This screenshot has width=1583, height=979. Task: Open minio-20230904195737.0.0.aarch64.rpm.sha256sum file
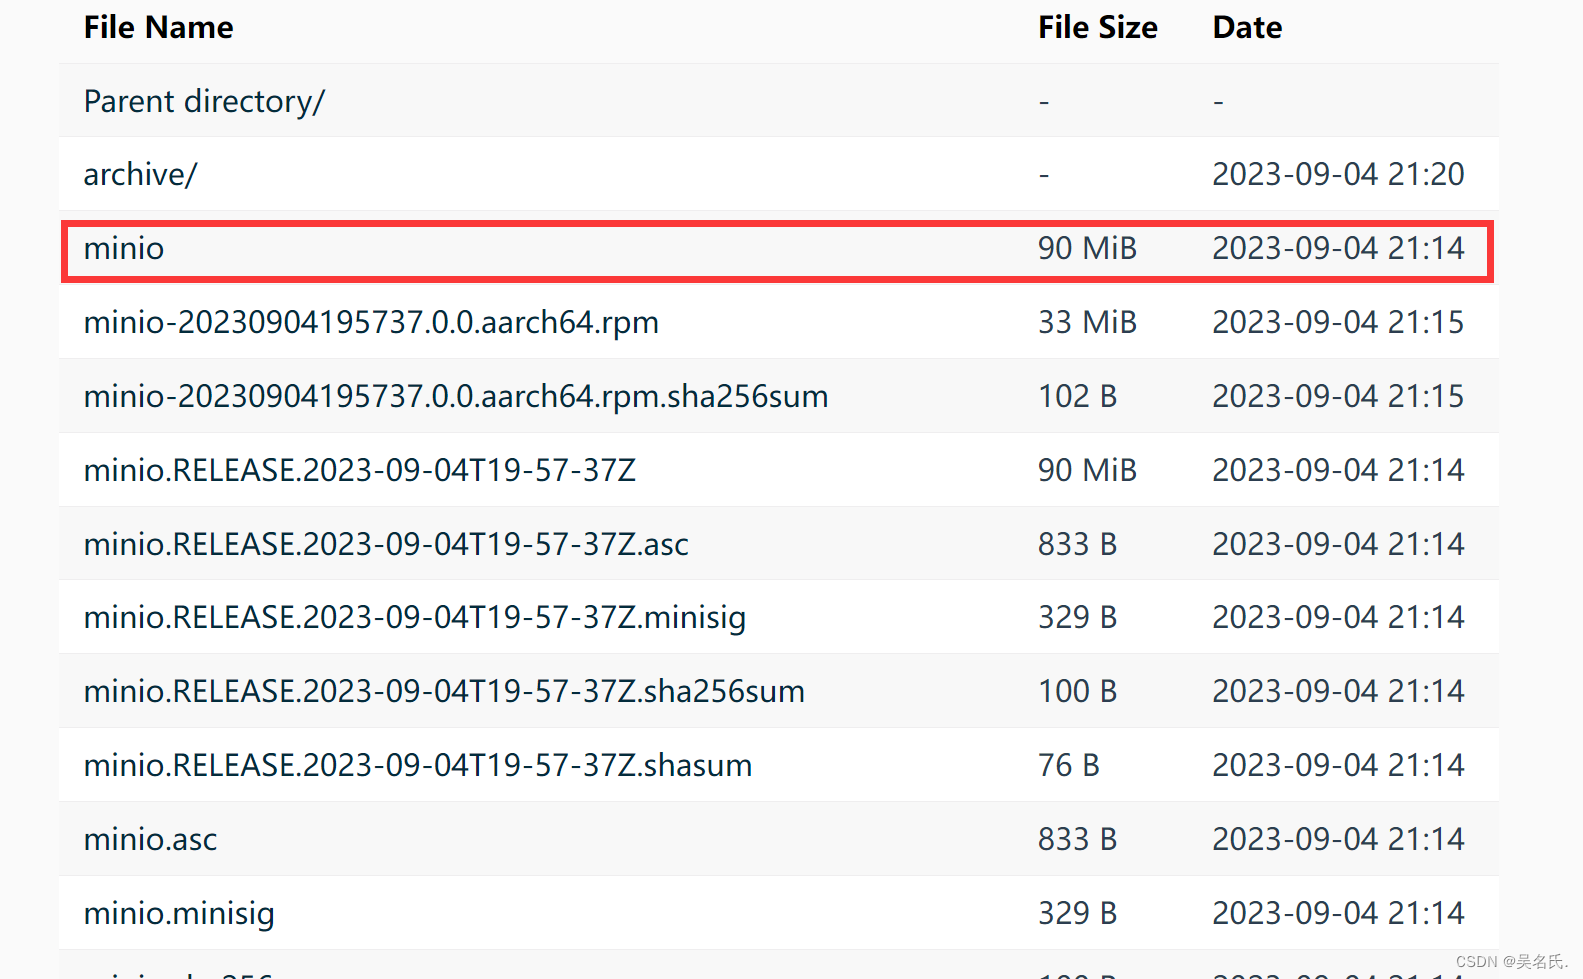click(456, 396)
